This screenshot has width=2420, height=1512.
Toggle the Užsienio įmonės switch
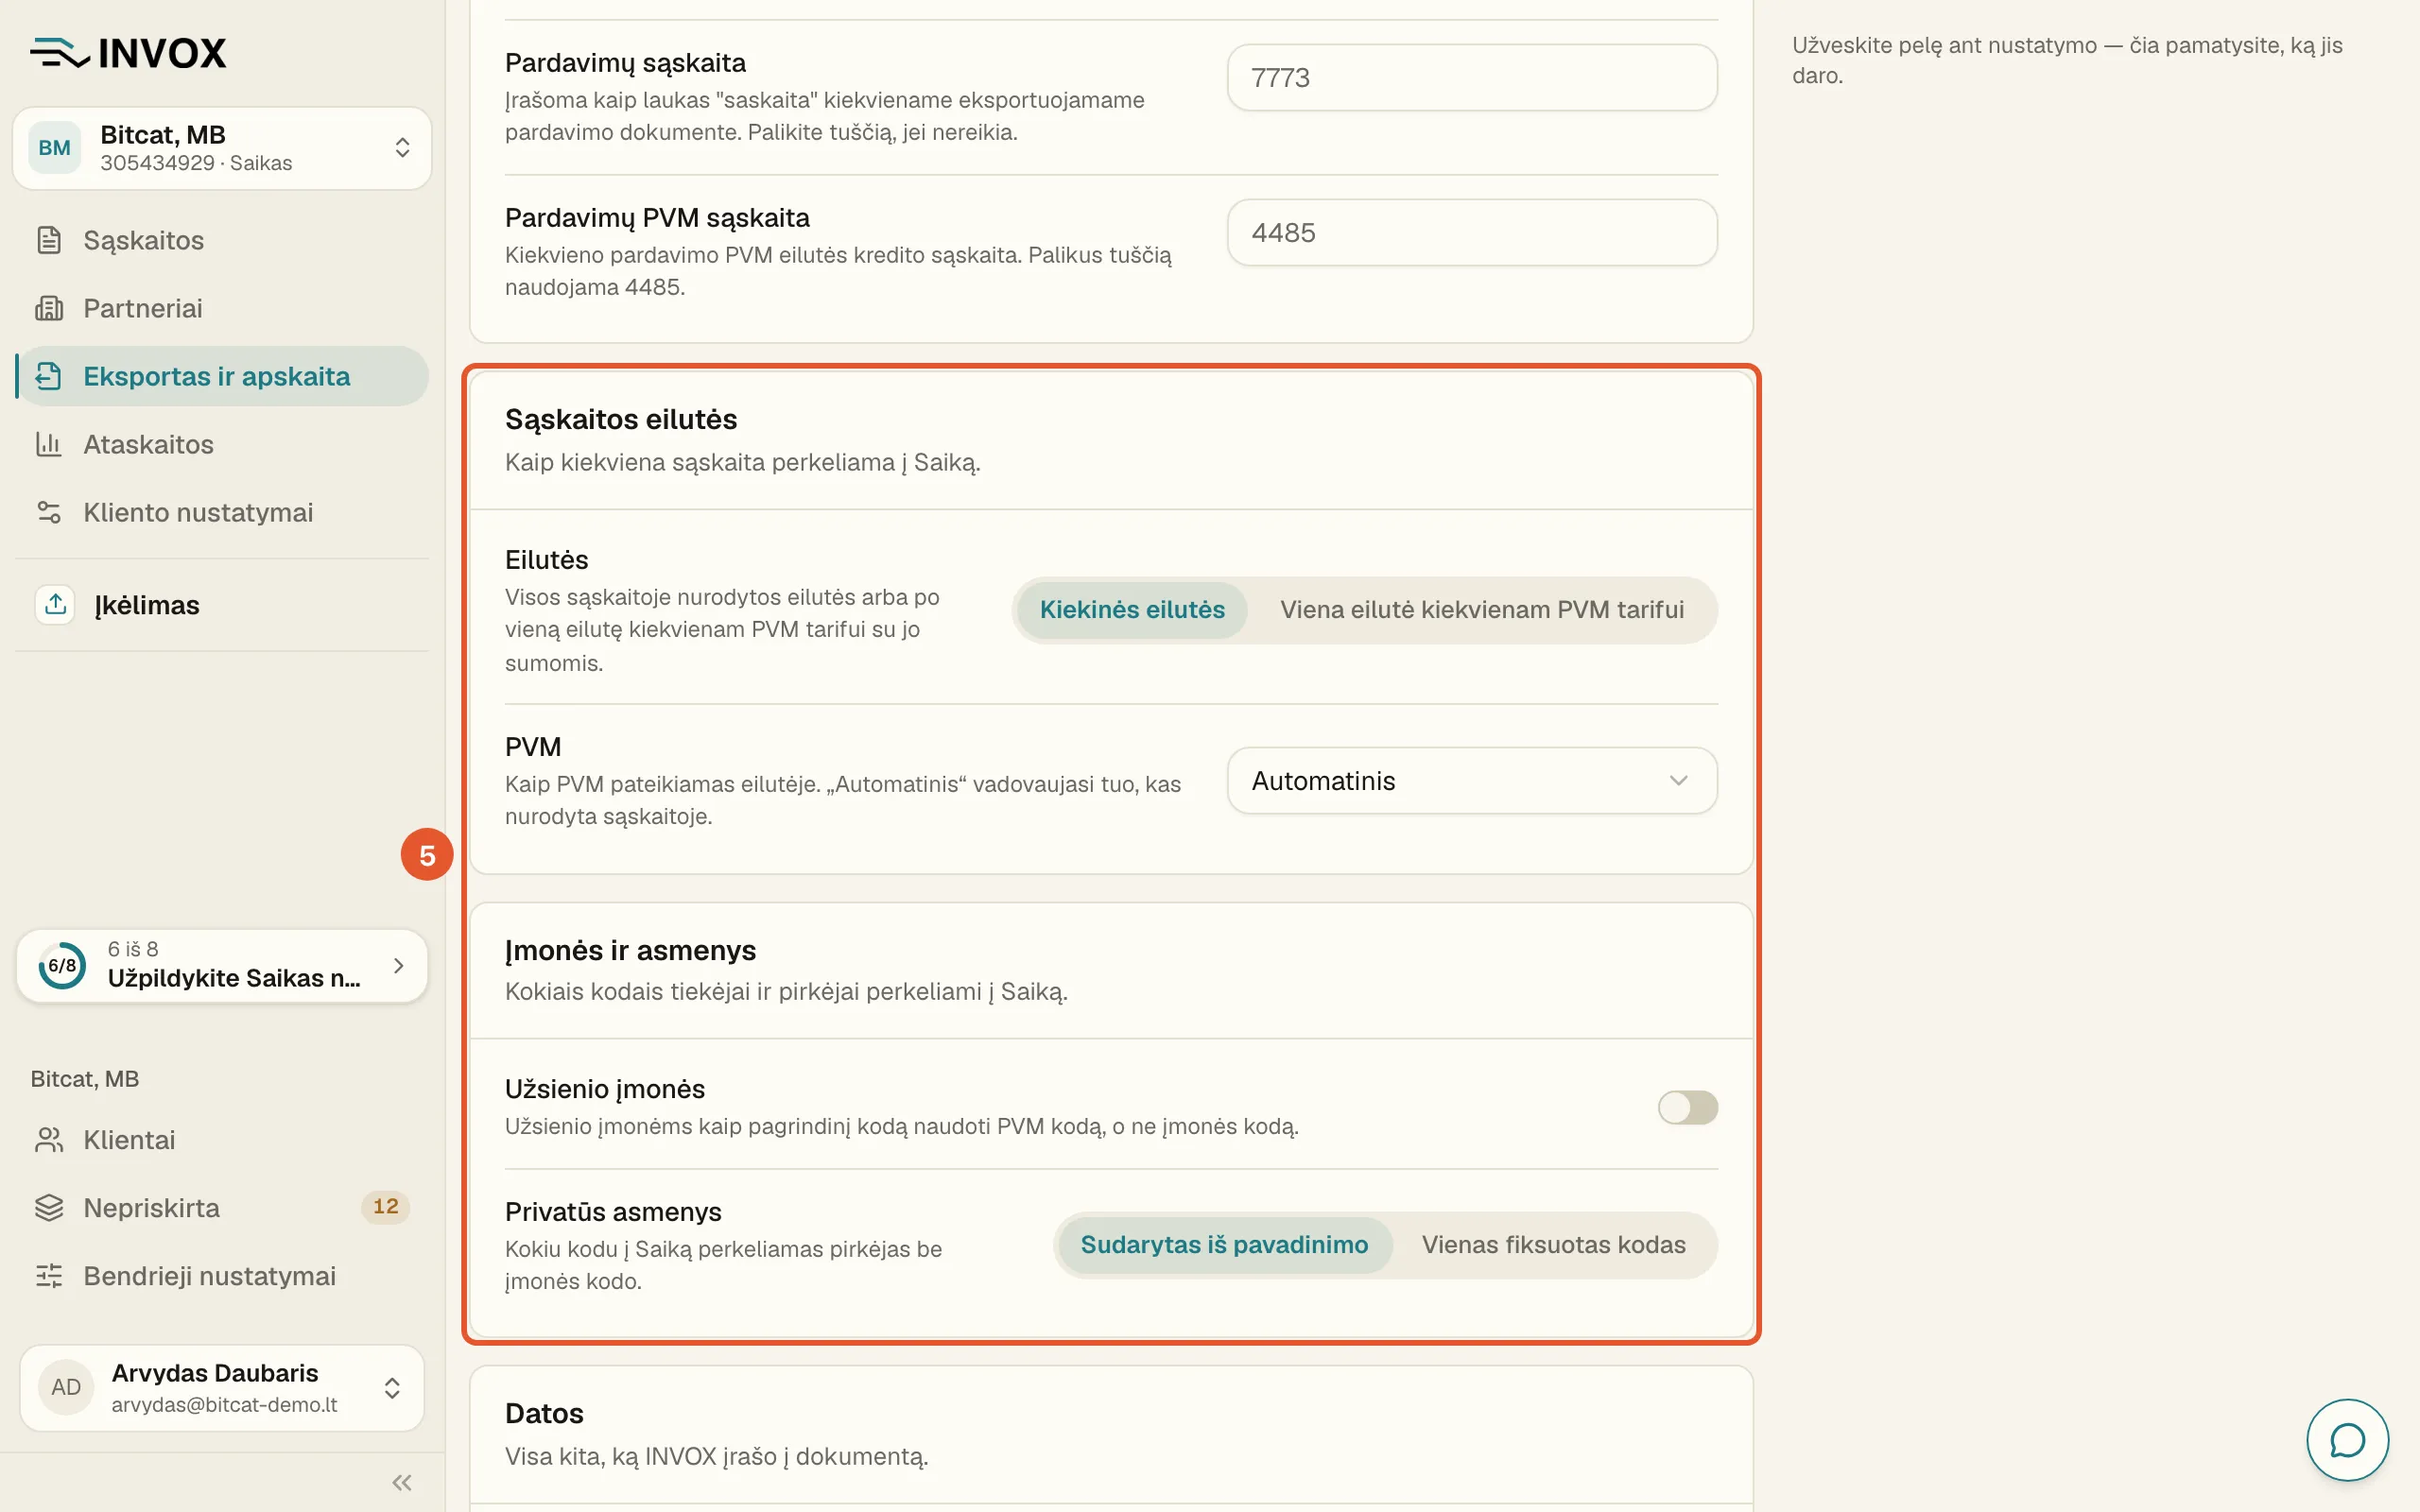click(1687, 1107)
